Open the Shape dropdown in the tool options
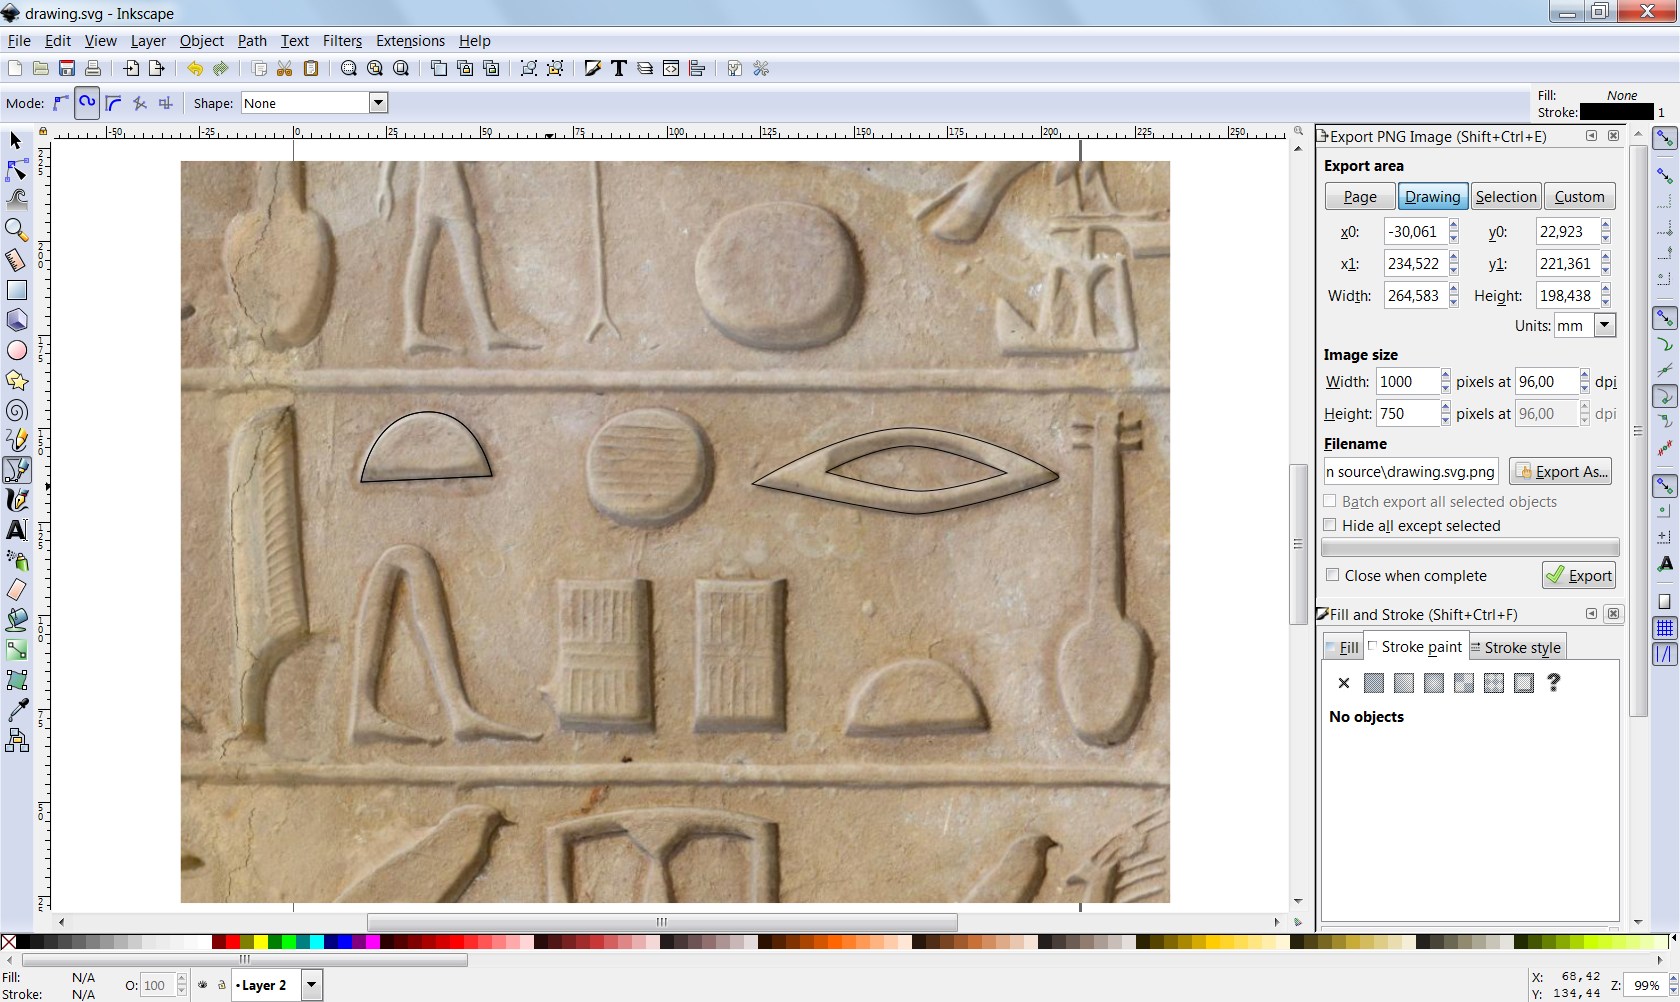The width and height of the screenshot is (1680, 1002). (x=378, y=102)
